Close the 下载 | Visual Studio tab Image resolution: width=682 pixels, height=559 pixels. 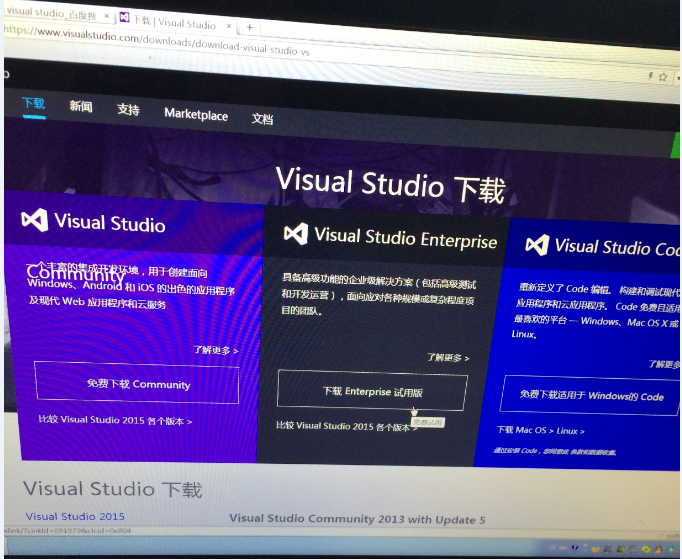pyautogui.click(x=229, y=26)
